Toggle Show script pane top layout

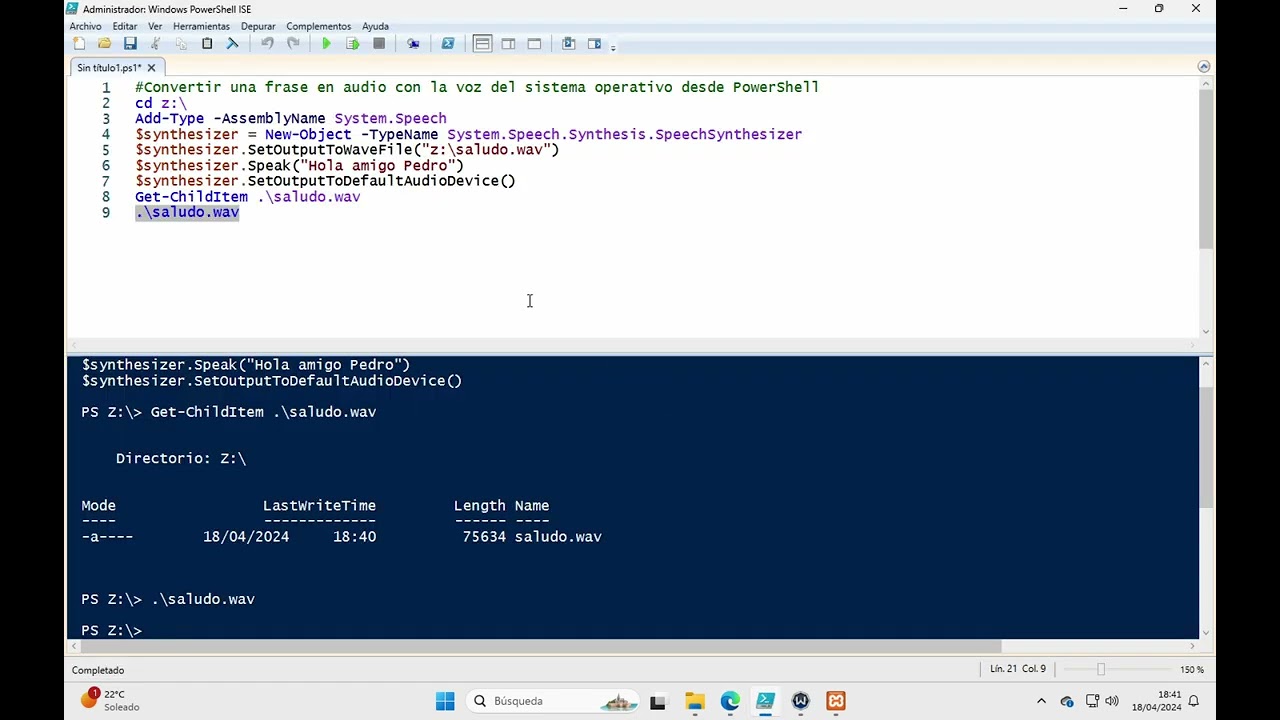click(483, 44)
